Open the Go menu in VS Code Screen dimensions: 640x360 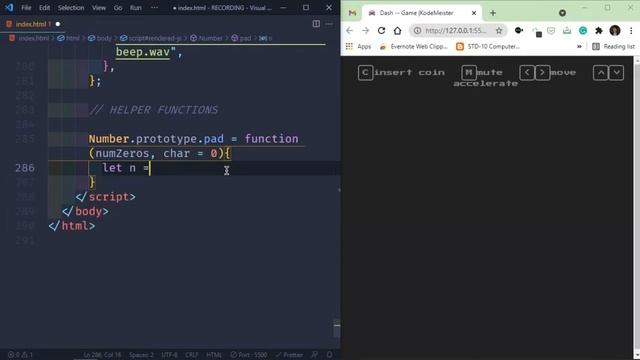pyautogui.click(x=118, y=8)
